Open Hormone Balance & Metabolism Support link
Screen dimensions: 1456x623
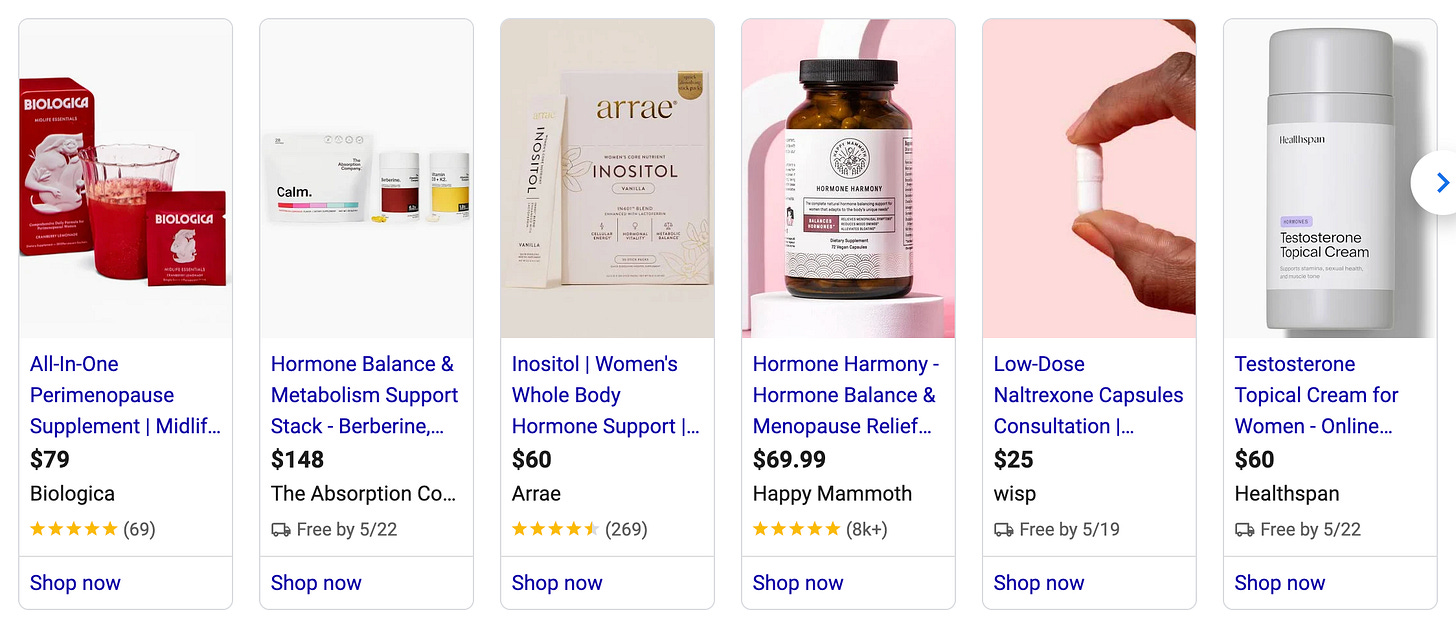coord(365,395)
